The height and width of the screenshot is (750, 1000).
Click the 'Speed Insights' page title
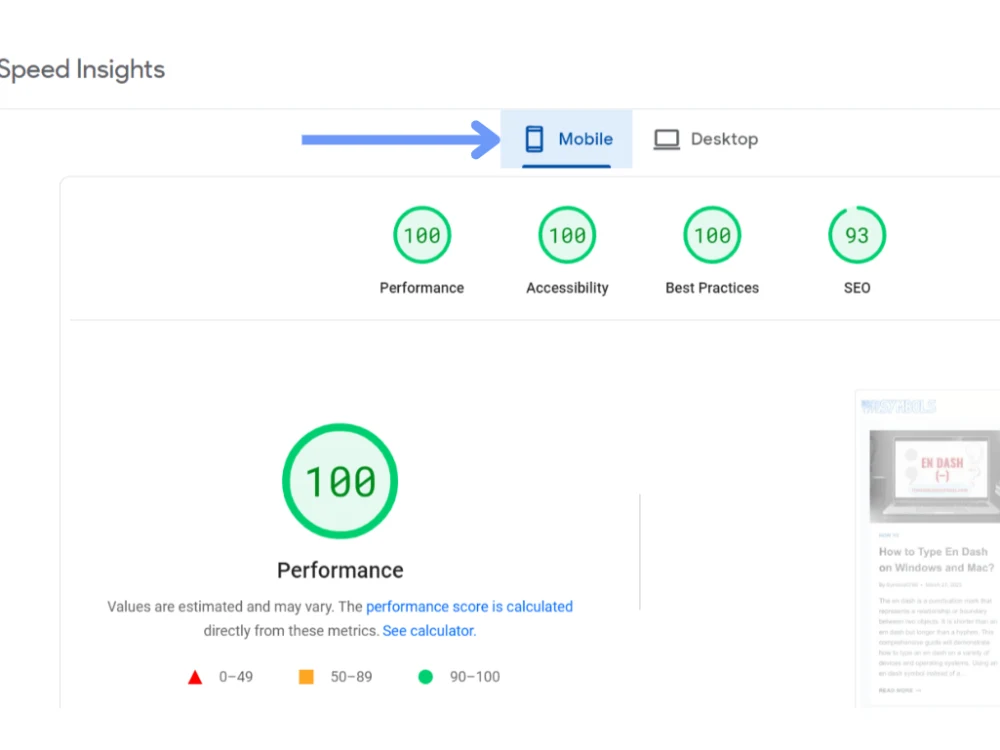pos(82,69)
